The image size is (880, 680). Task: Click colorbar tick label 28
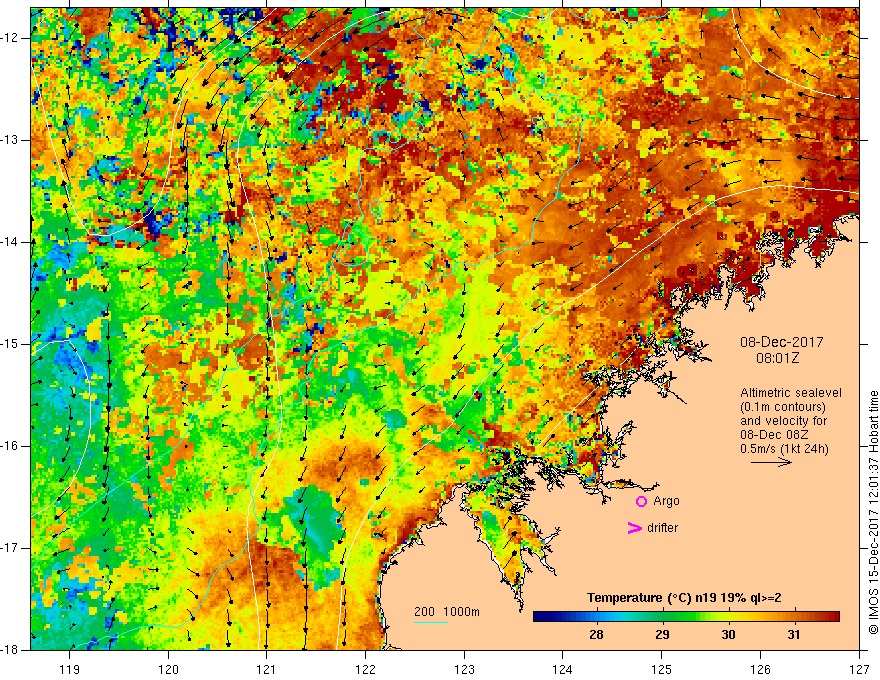point(597,635)
